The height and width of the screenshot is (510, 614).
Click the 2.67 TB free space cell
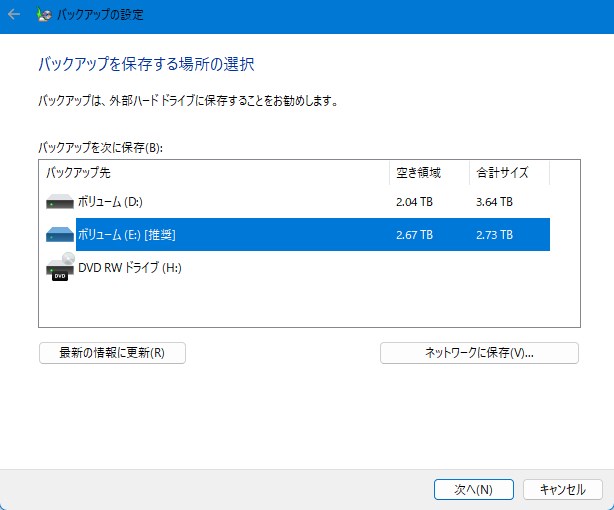coord(414,235)
